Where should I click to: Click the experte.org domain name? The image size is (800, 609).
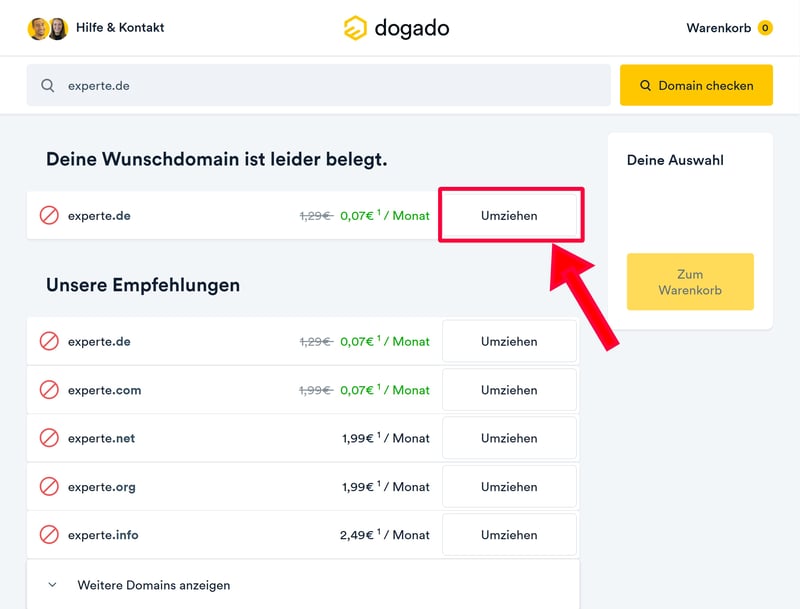102,487
